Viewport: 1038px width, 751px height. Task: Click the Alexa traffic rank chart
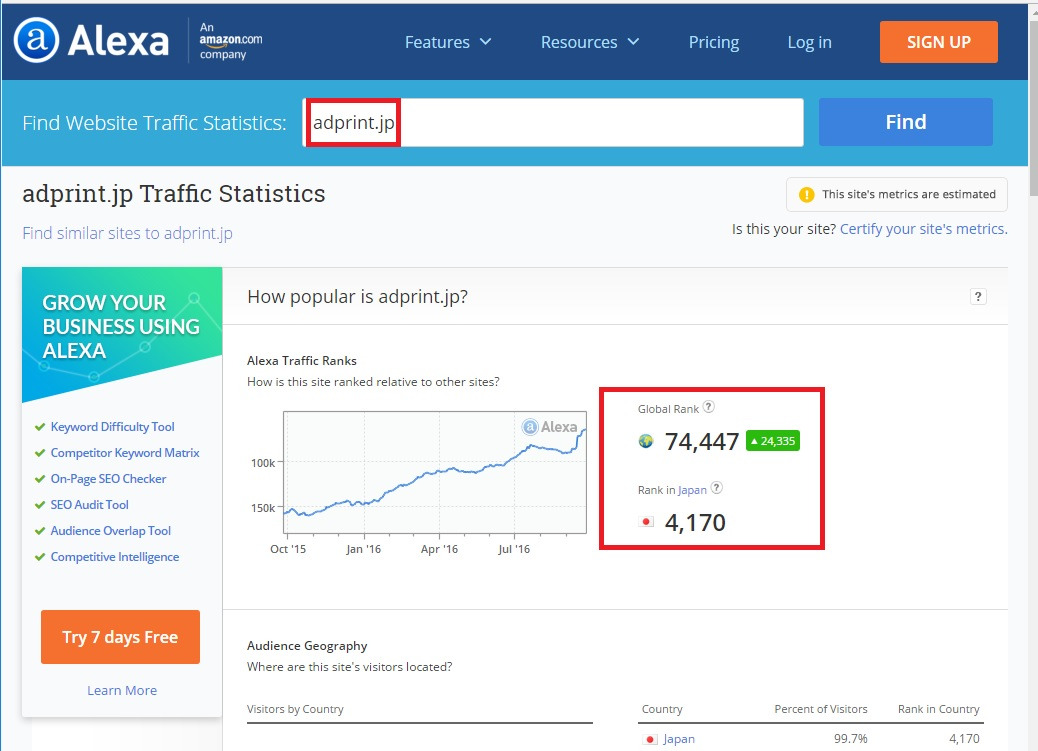pyautogui.click(x=434, y=472)
